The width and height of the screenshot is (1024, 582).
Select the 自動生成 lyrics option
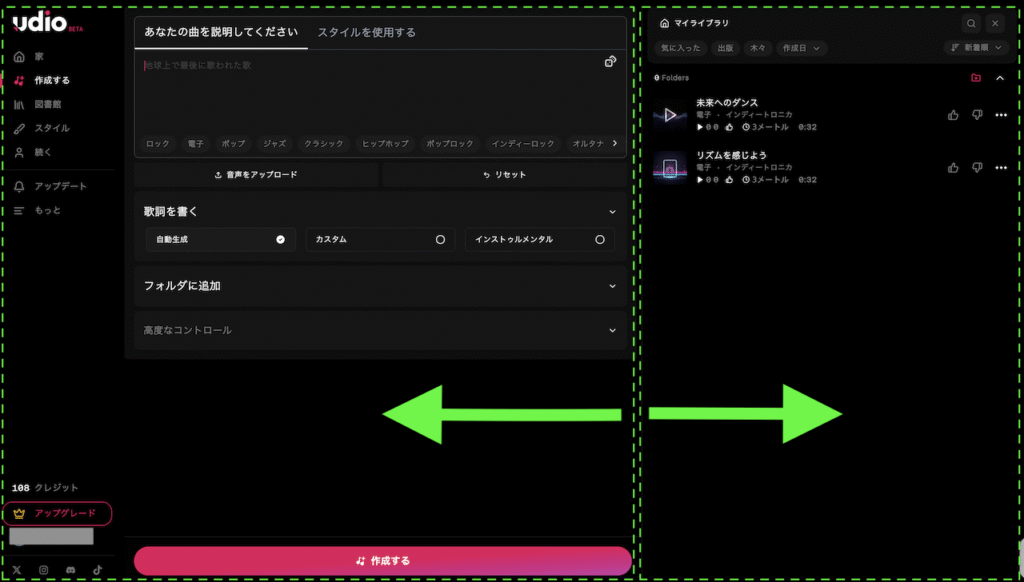pos(220,240)
